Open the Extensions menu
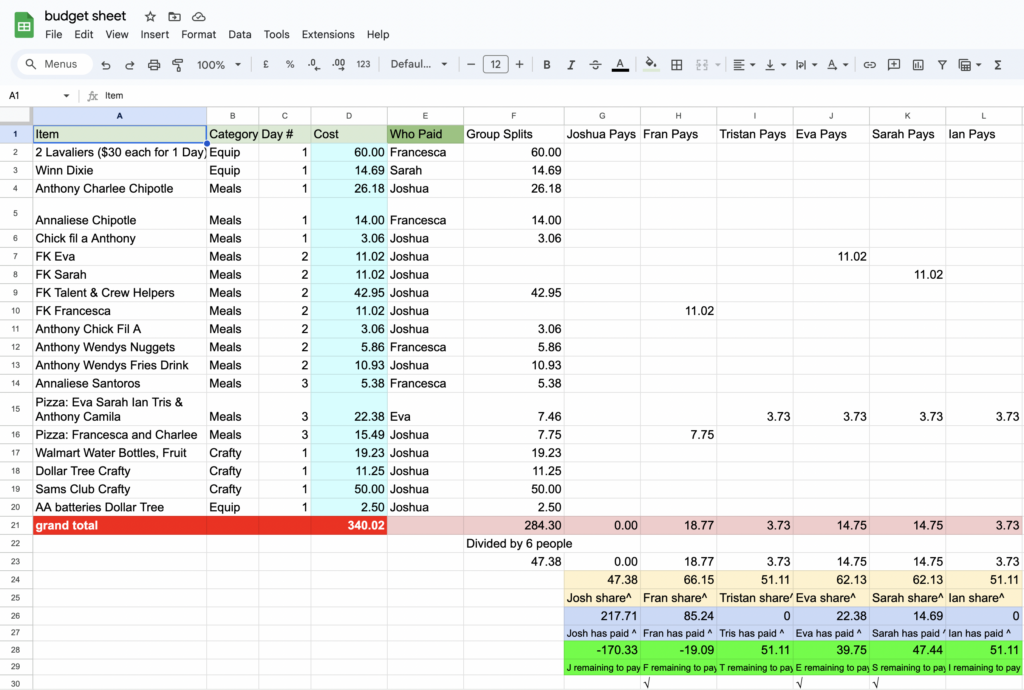The image size is (1024, 690). tap(328, 34)
